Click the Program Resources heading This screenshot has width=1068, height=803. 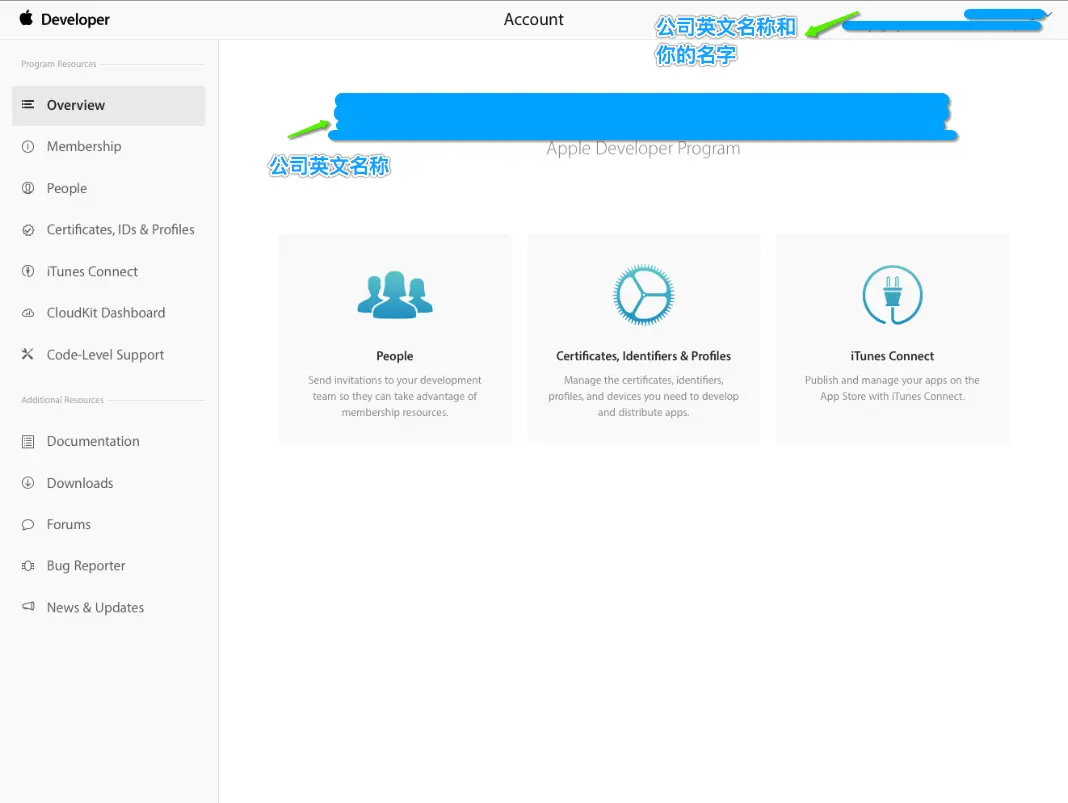59,64
